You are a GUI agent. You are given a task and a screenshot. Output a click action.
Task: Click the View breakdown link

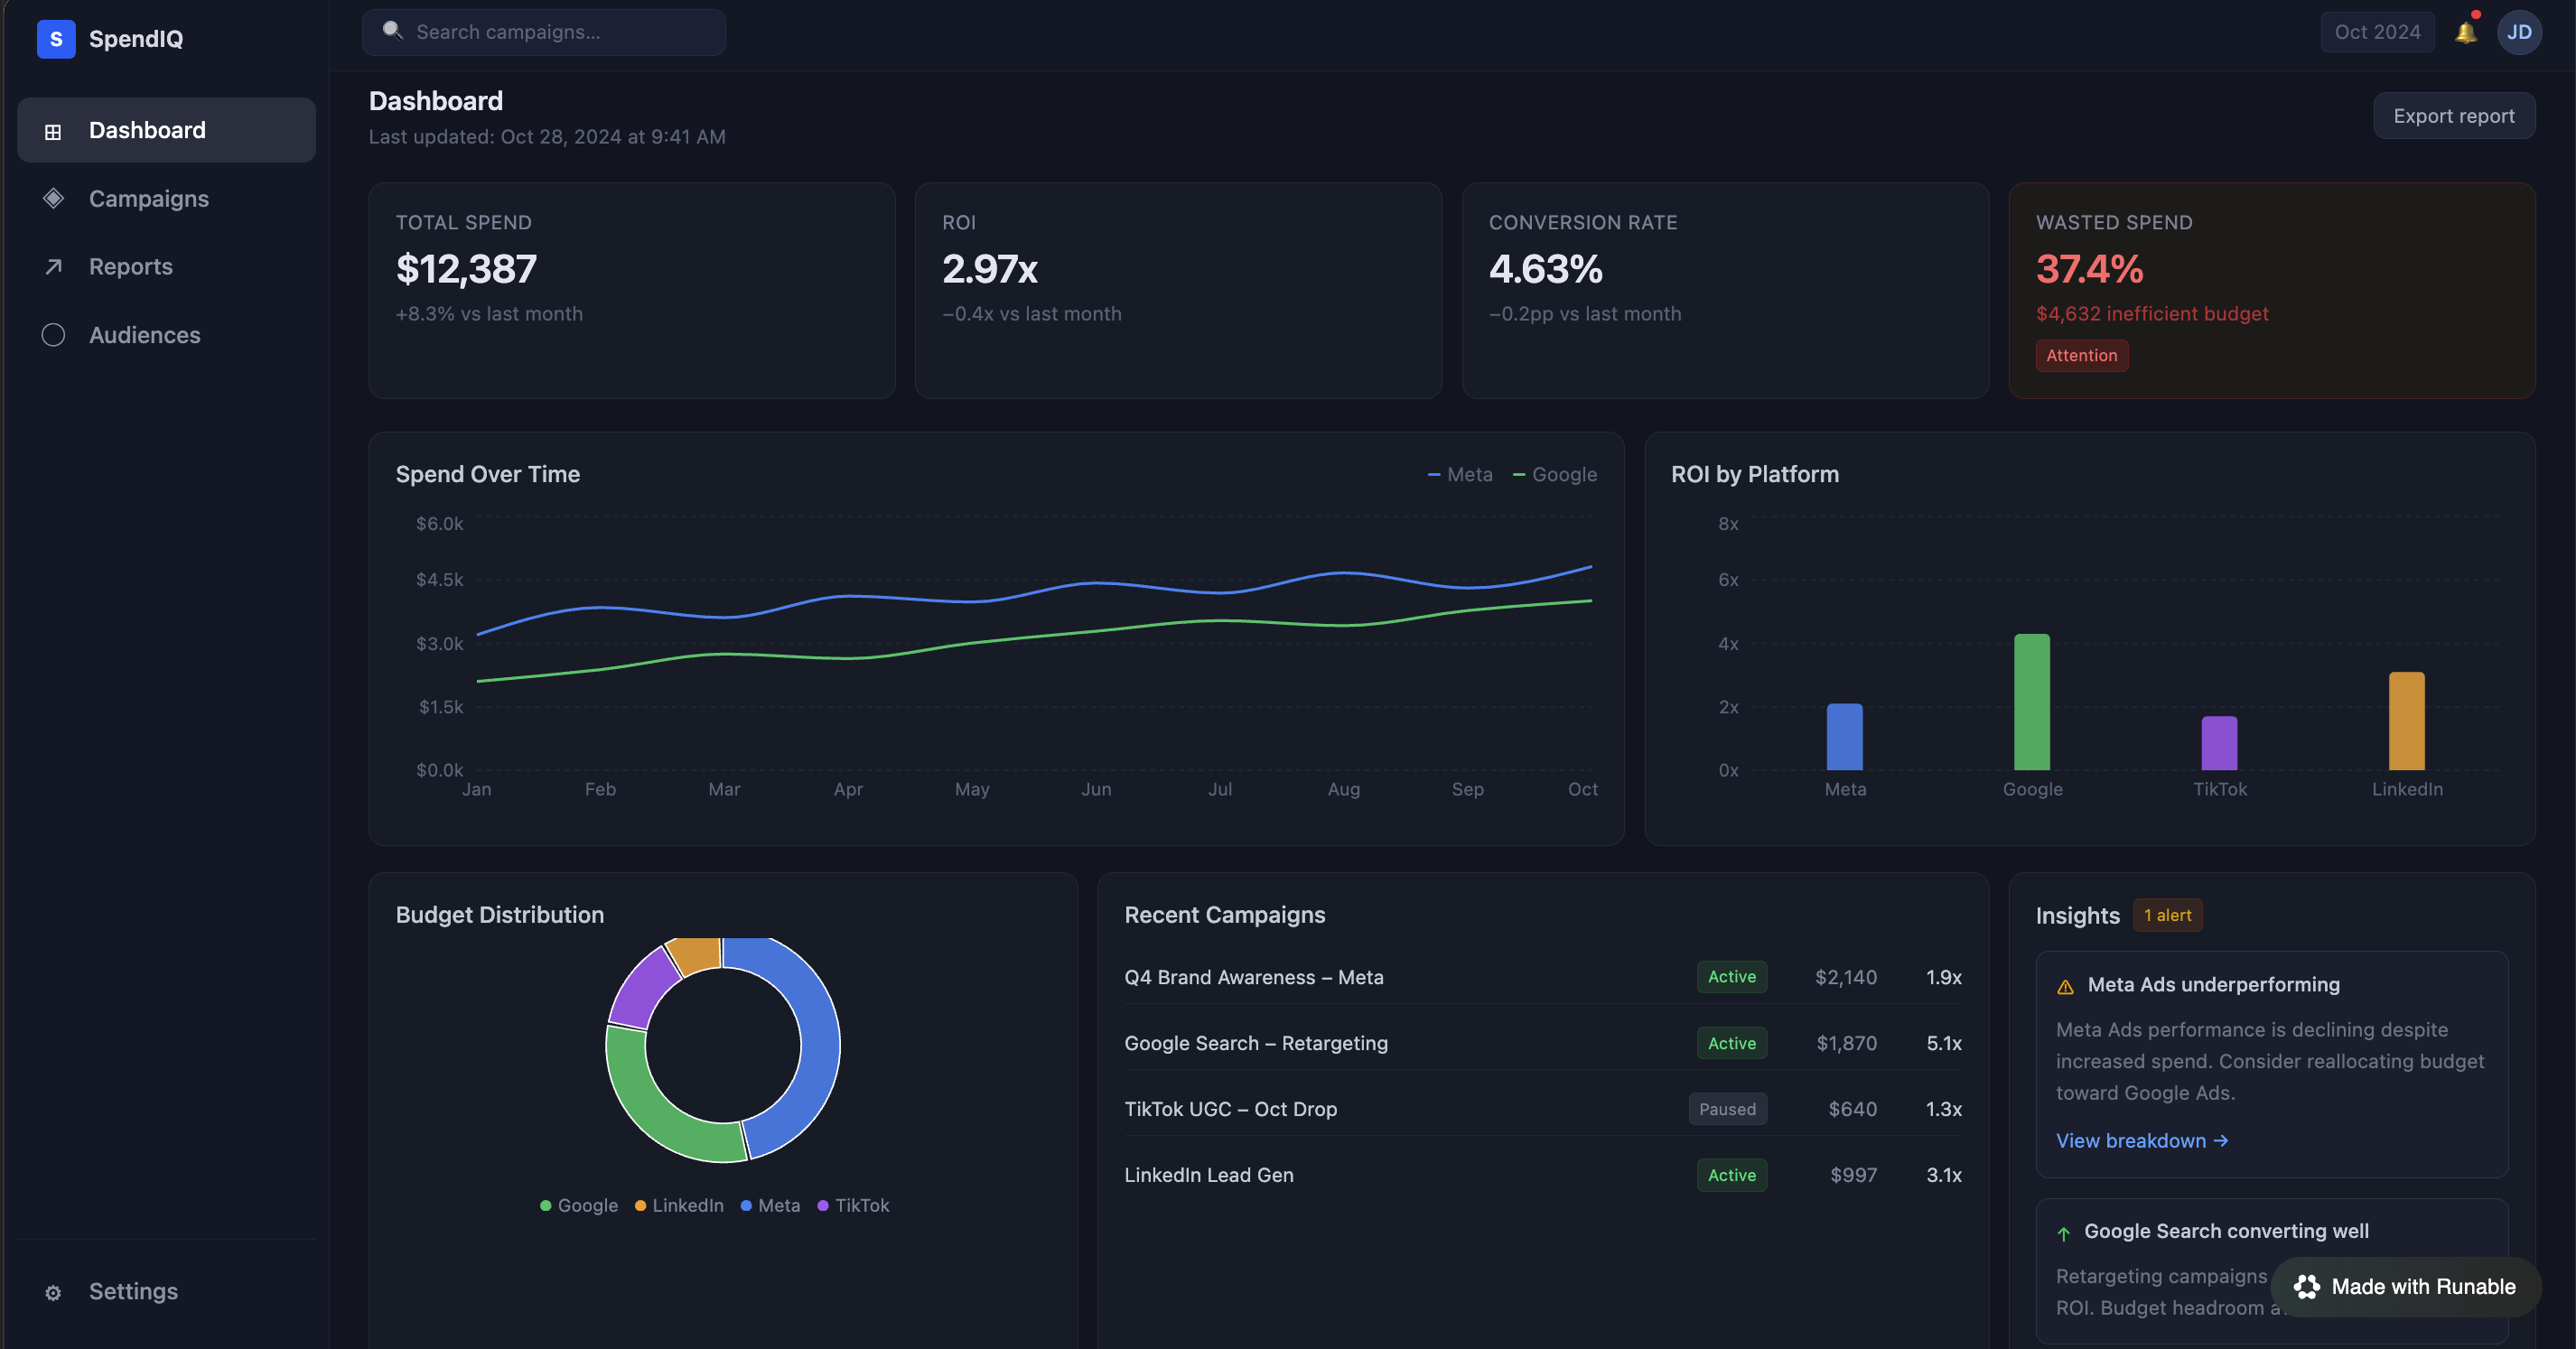point(2142,1140)
